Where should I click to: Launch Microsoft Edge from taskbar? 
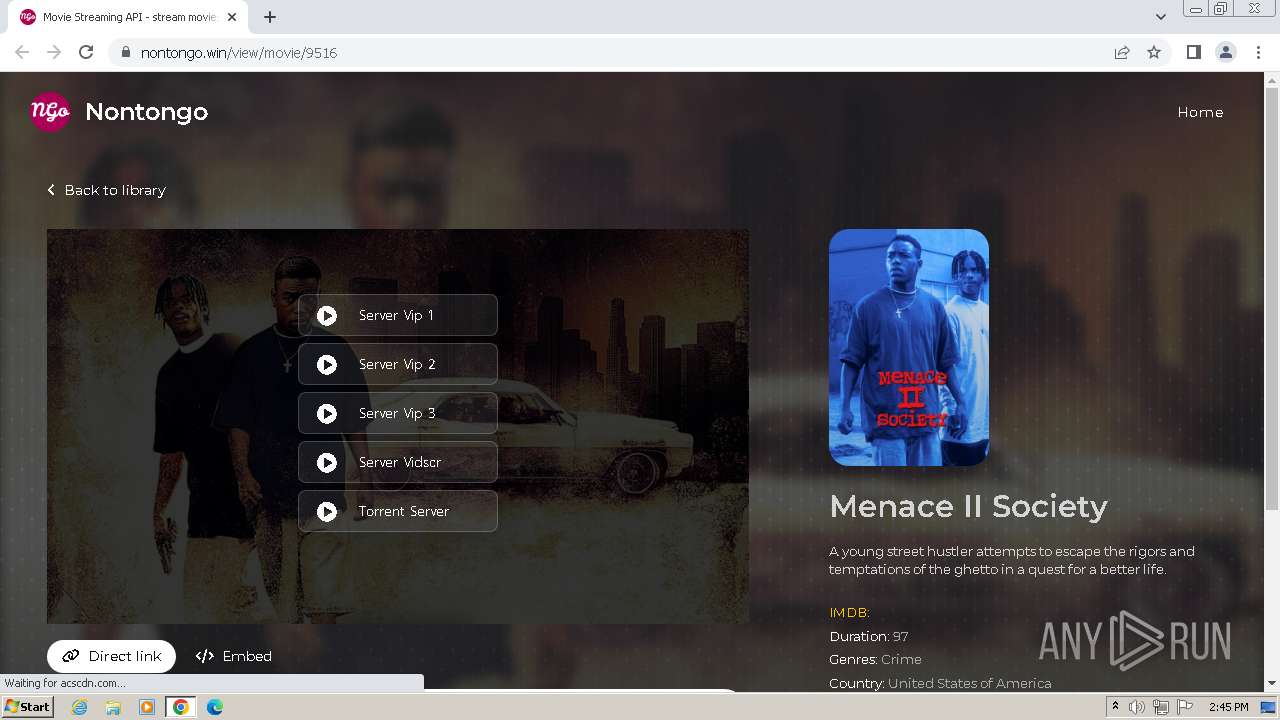(215, 707)
